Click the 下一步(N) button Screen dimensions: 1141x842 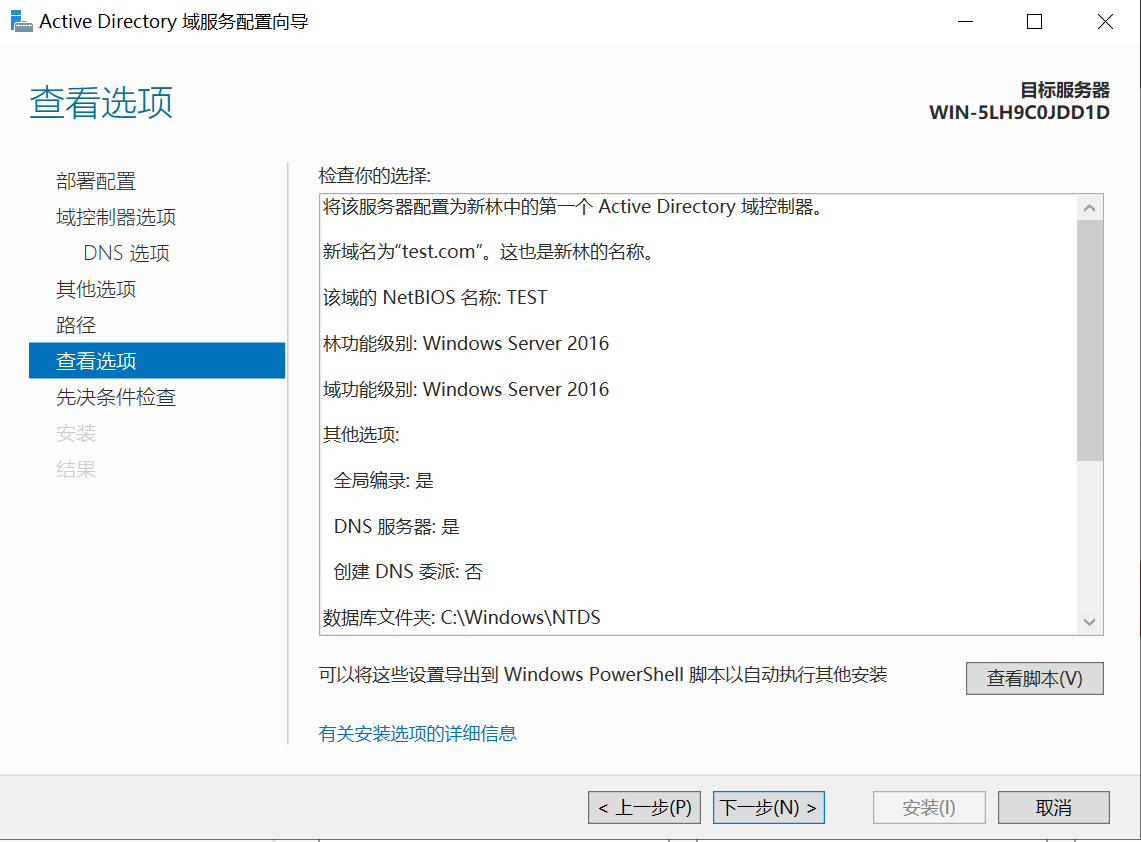point(768,807)
